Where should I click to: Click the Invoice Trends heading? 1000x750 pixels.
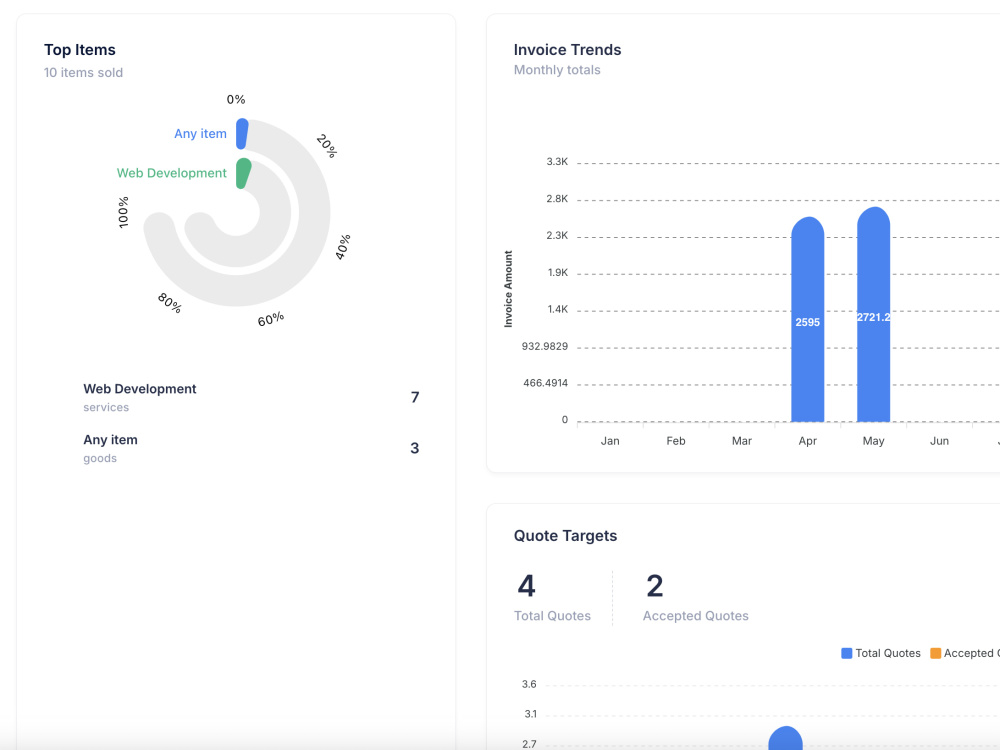pyautogui.click(x=568, y=50)
